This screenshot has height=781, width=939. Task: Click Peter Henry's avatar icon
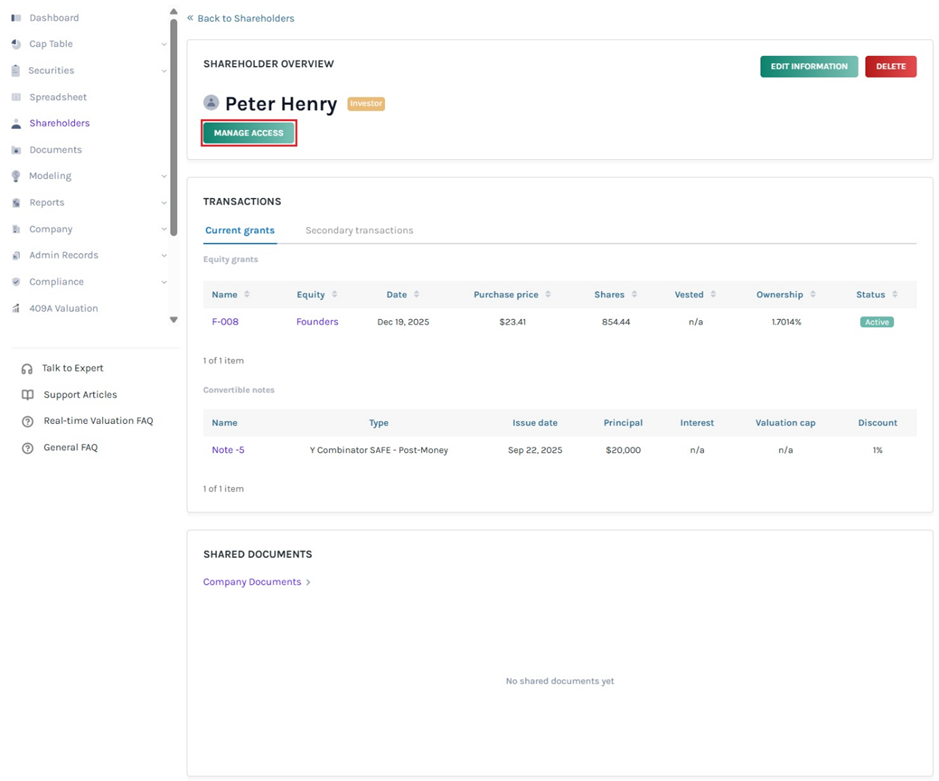click(211, 102)
